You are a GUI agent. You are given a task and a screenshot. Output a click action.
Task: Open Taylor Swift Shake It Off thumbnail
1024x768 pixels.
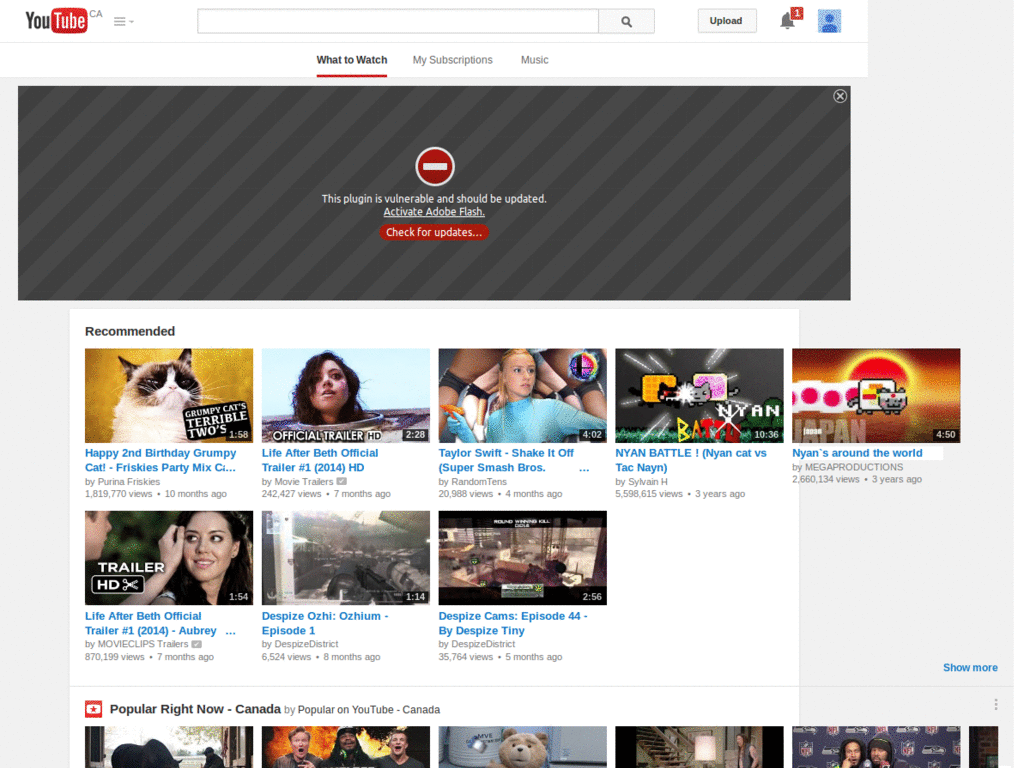522,395
